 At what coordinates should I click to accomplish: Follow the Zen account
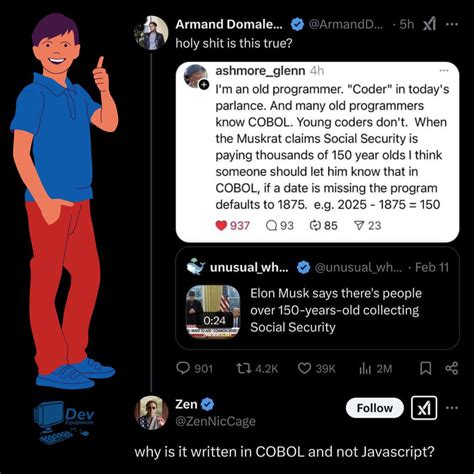(375, 408)
